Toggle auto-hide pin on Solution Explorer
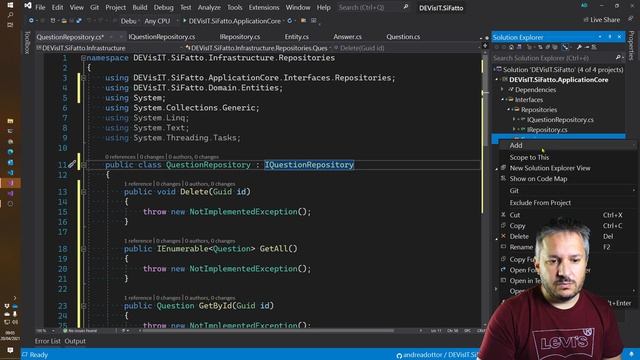This screenshot has height=360, width=640. [x=610, y=37]
